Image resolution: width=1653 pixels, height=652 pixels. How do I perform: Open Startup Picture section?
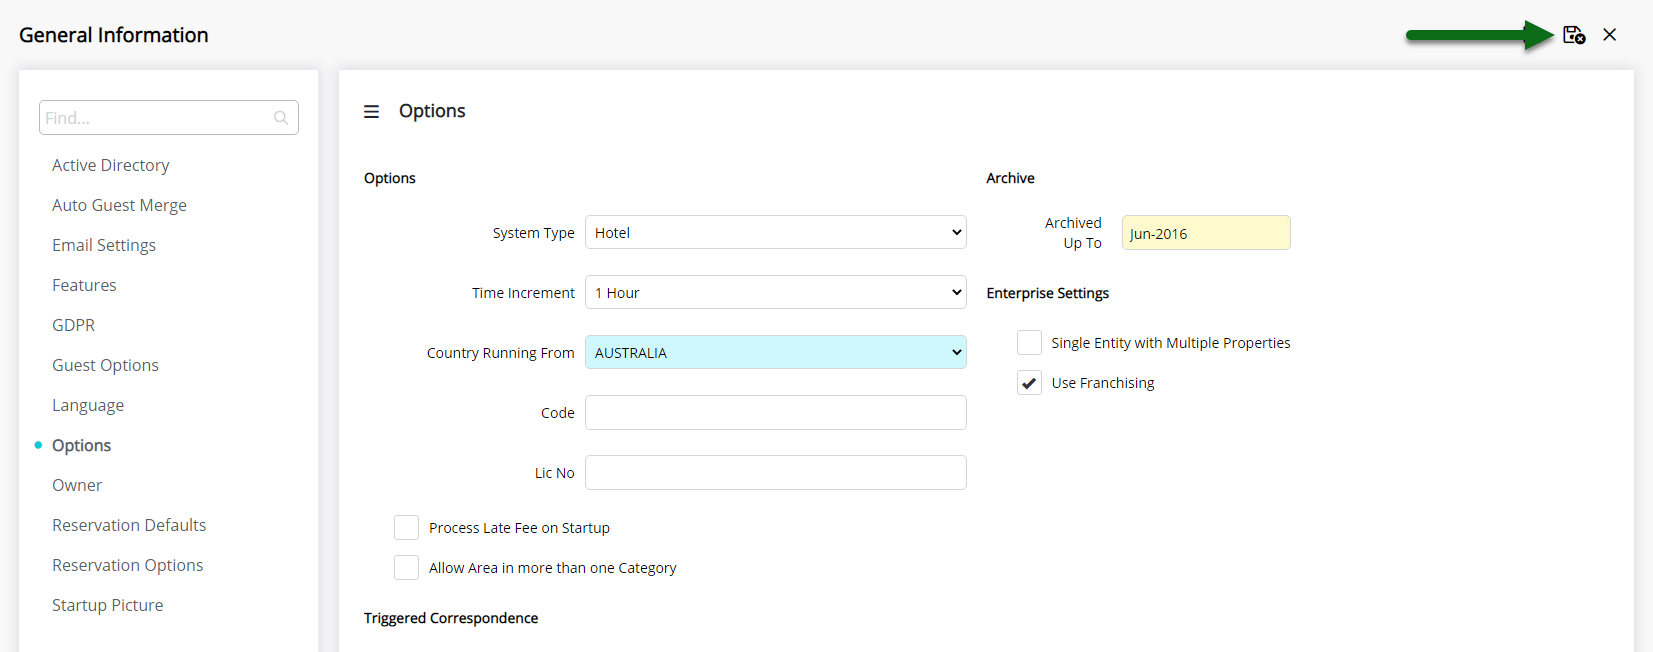tap(107, 605)
